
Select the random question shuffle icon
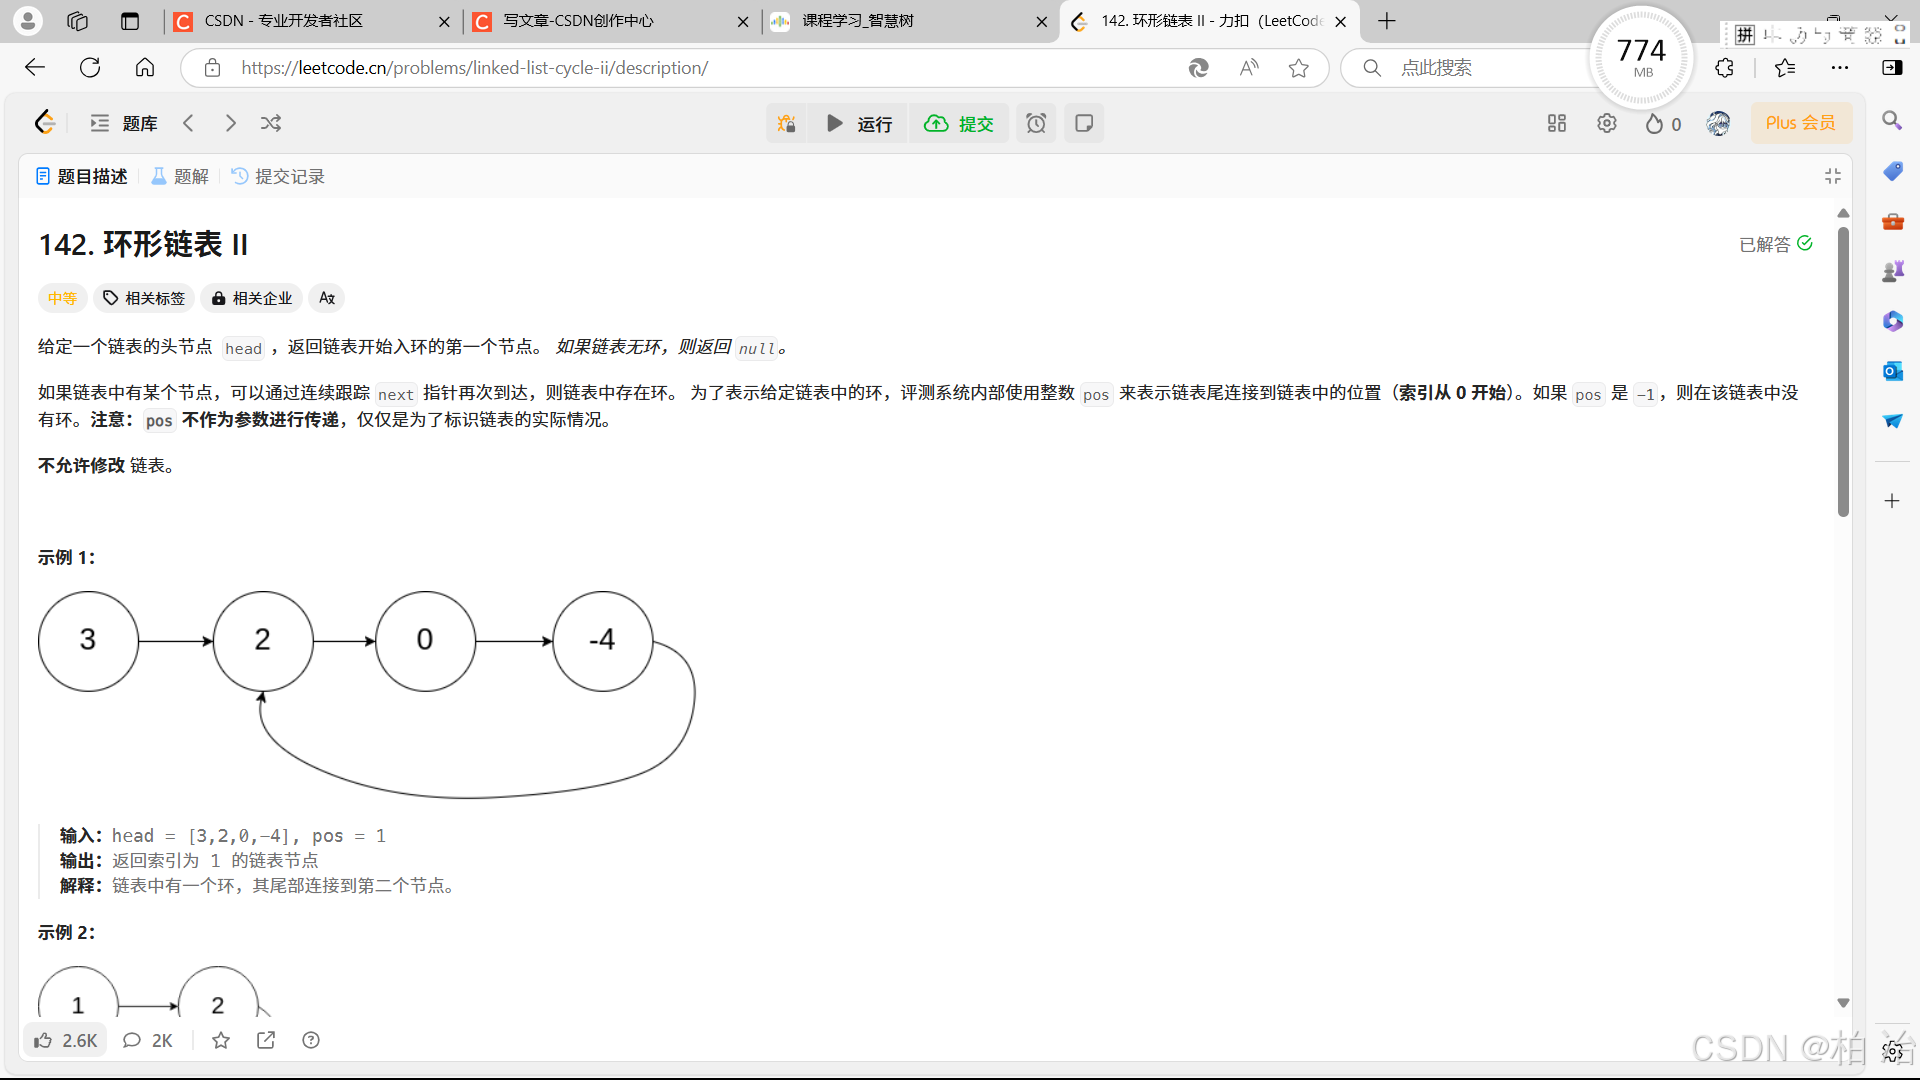tap(271, 123)
